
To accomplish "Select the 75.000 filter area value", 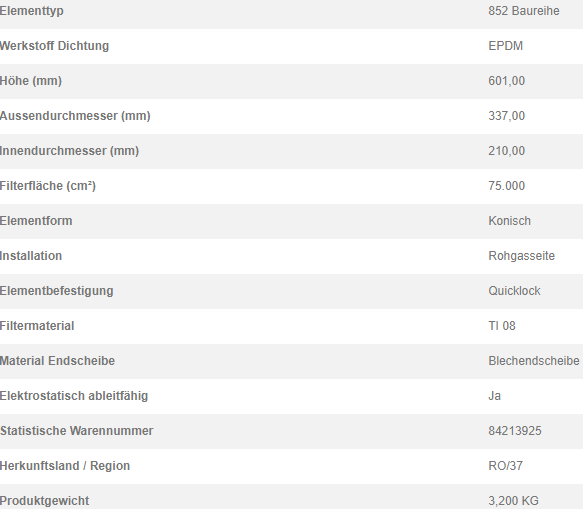I will click(x=506, y=186).
